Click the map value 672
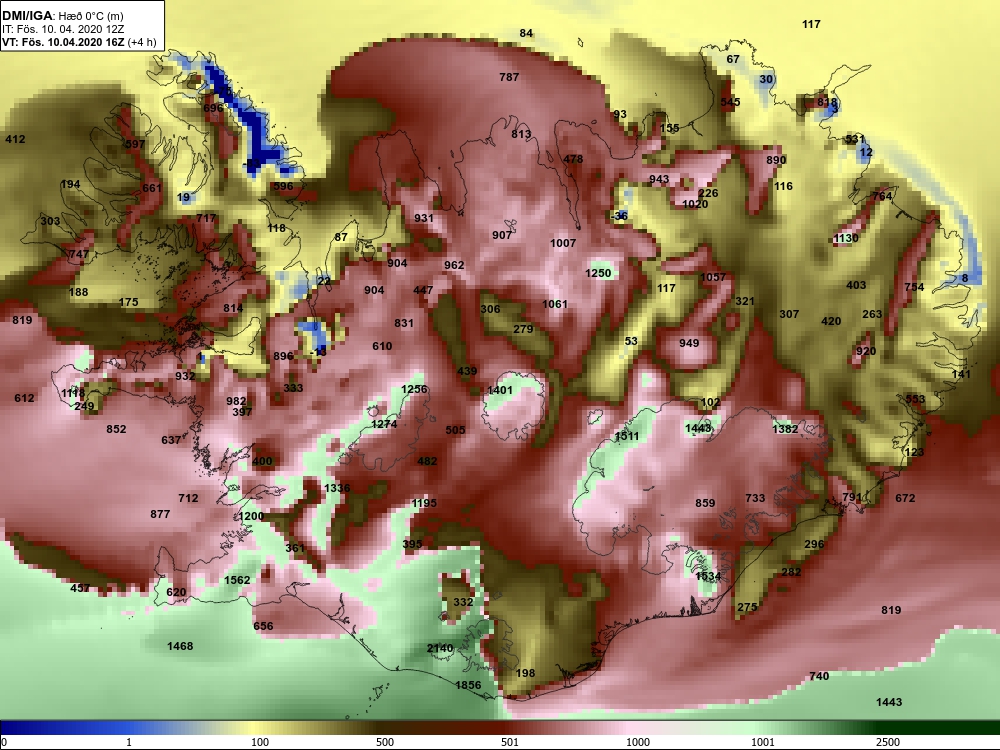The height and width of the screenshot is (750, 1000). pyautogui.click(x=905, y=498)
